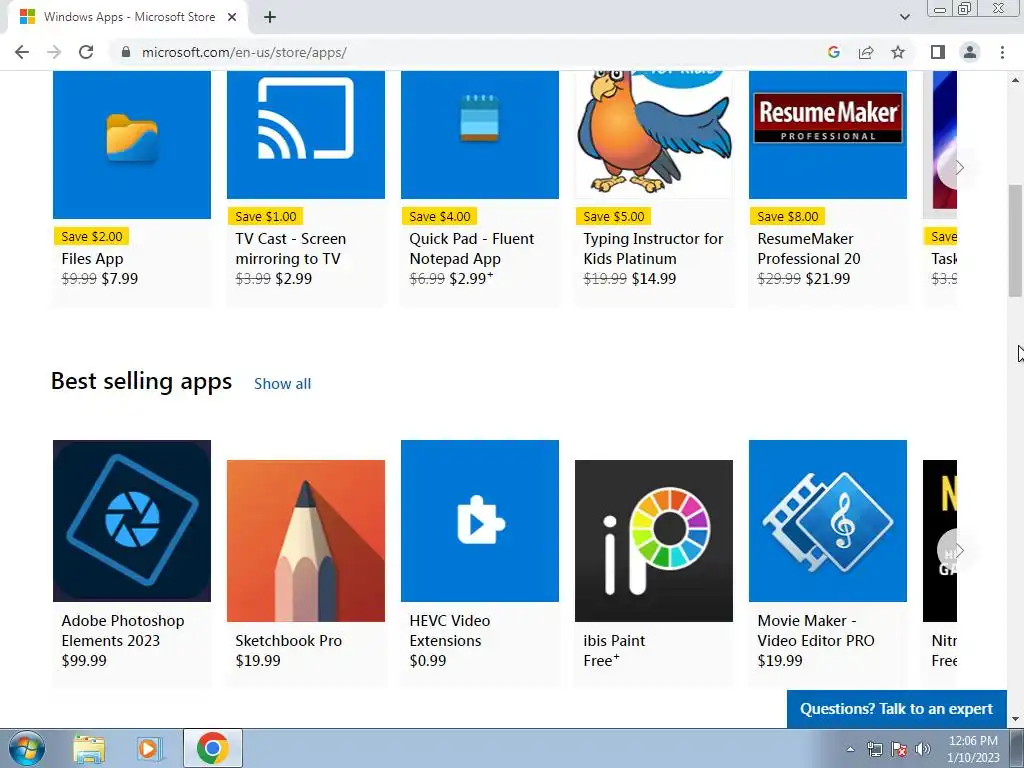Click the $0.99 price
Viewport: 1024px width, 768px height.
tap(428, 661)
